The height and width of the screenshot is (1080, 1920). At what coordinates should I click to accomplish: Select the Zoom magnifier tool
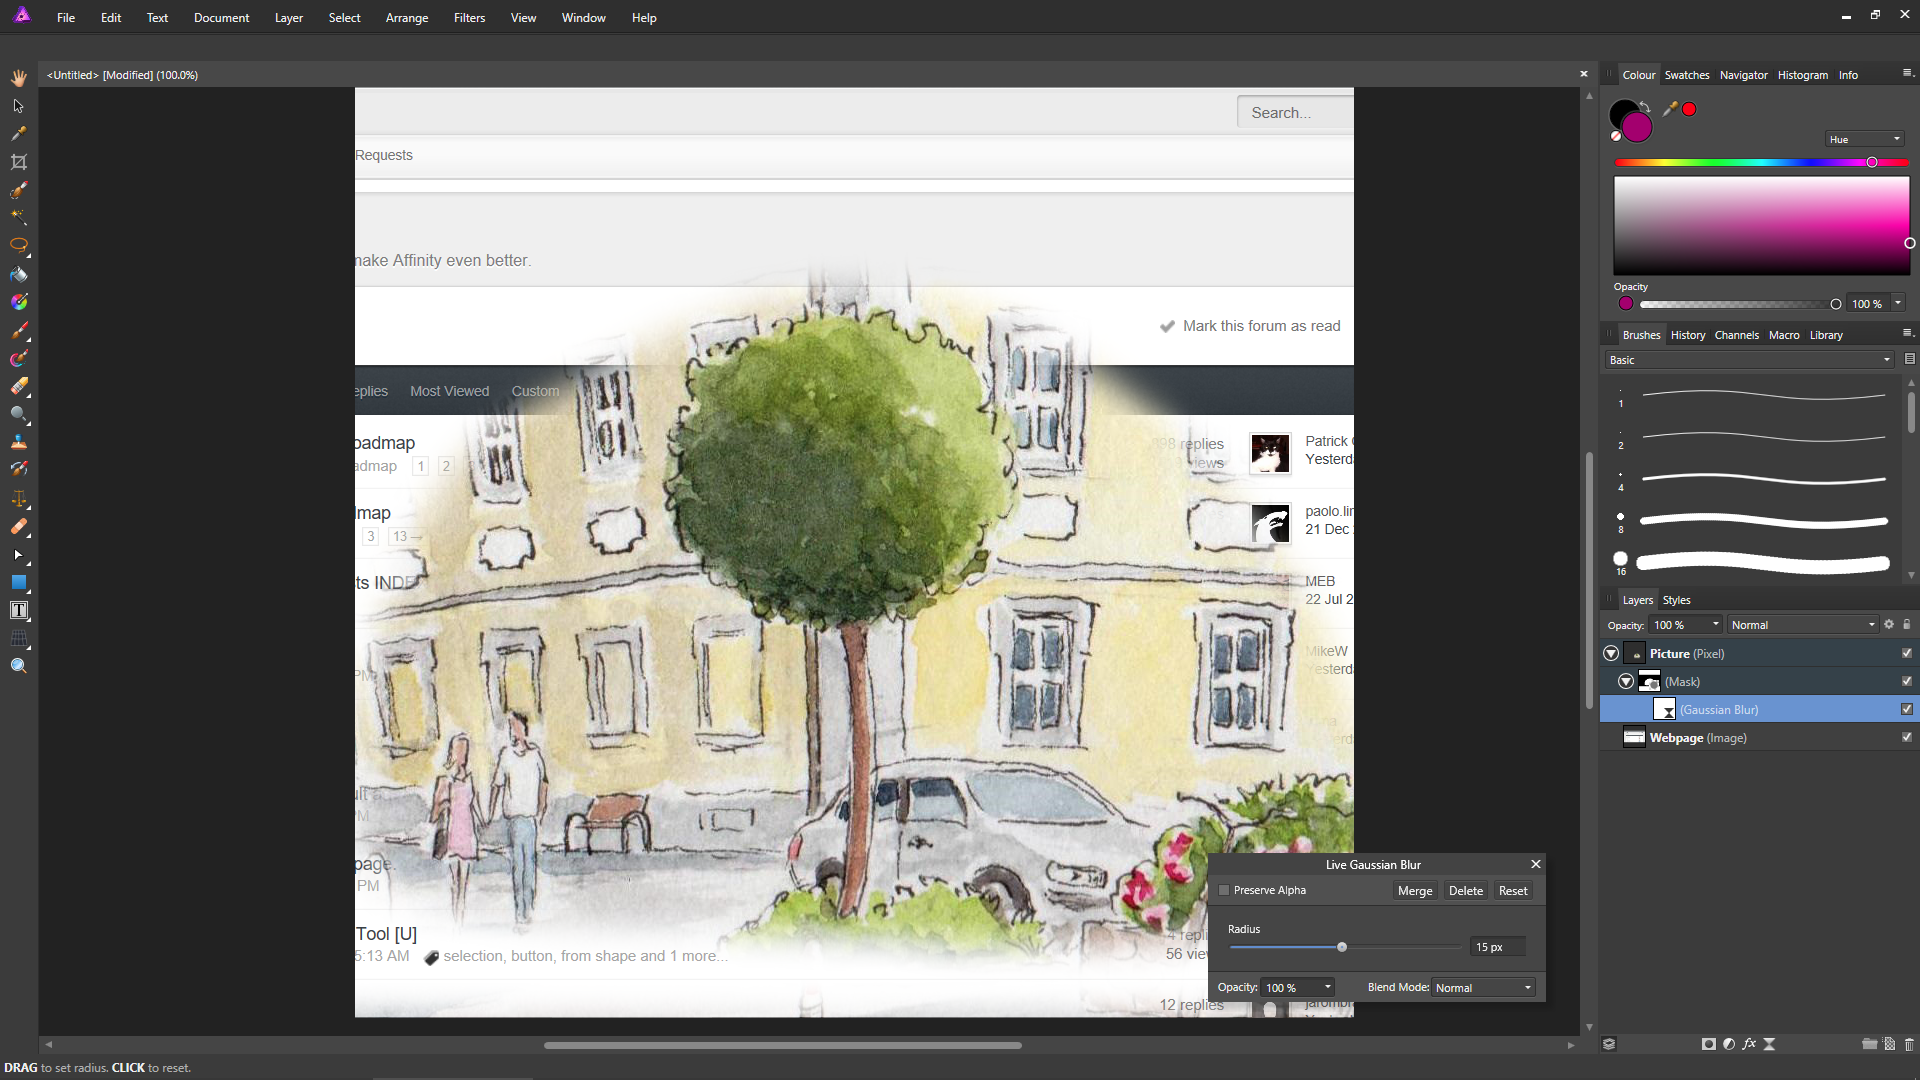(19, 666)
